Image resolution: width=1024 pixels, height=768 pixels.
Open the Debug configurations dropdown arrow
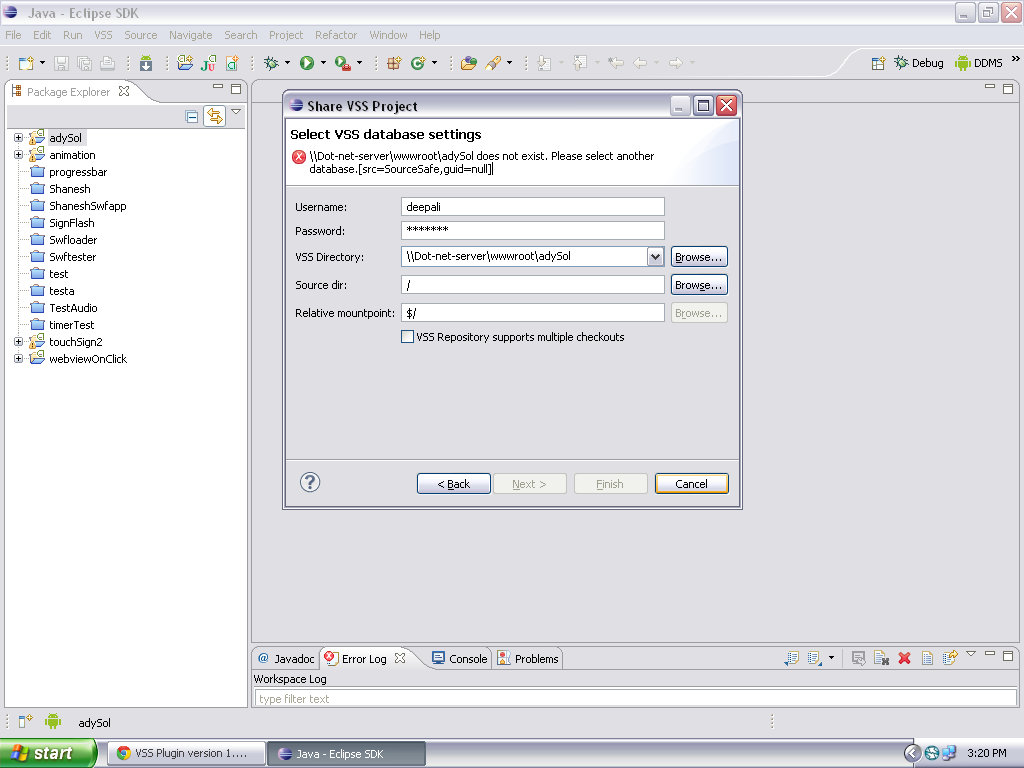coord(287,63)
